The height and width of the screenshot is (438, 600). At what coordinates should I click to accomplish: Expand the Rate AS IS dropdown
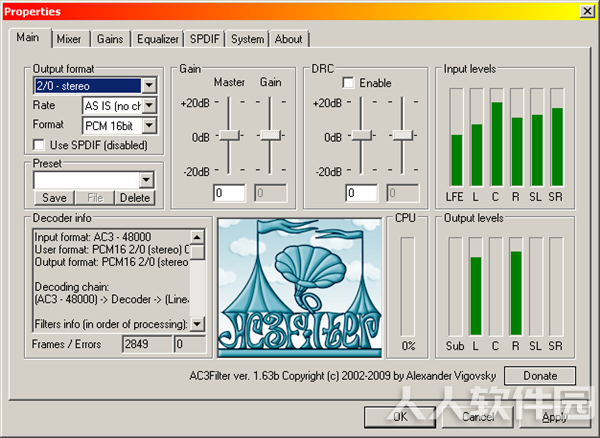pyautogui.click(x=150, y=105)
